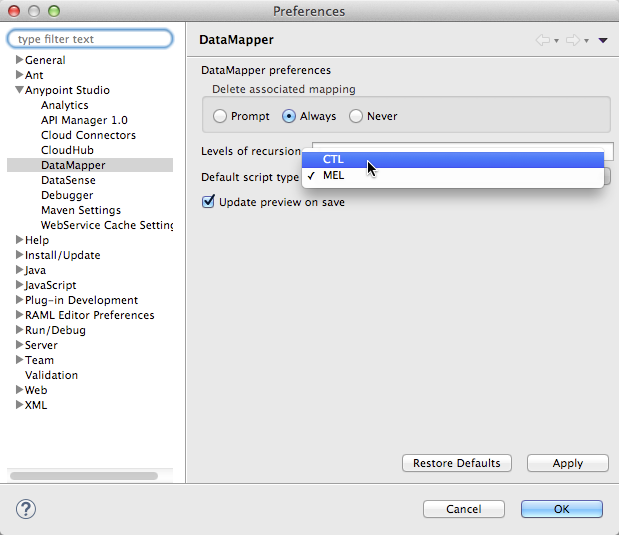This screenshot has width=619, height=535.
Task: Expand the General tree node
Action: (x=19, y=60)
